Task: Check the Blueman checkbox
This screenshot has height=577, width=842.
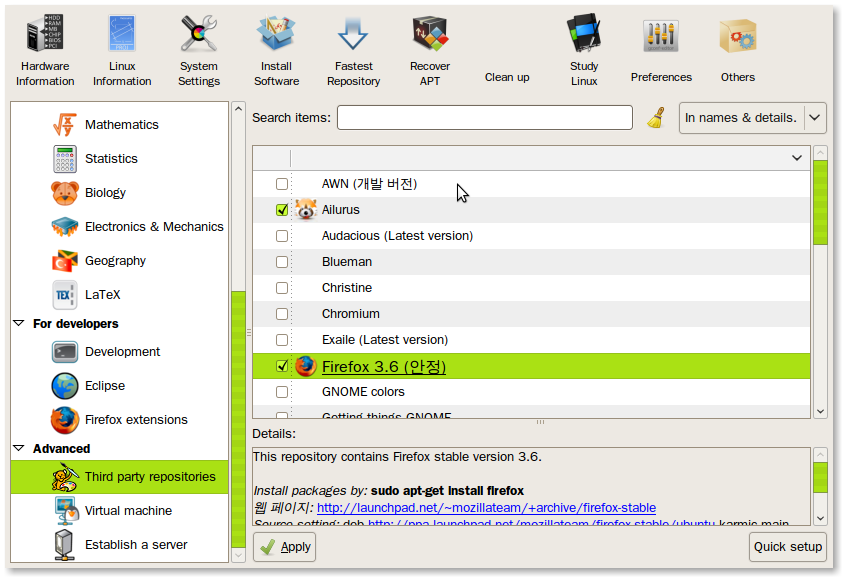Action: 281,262
